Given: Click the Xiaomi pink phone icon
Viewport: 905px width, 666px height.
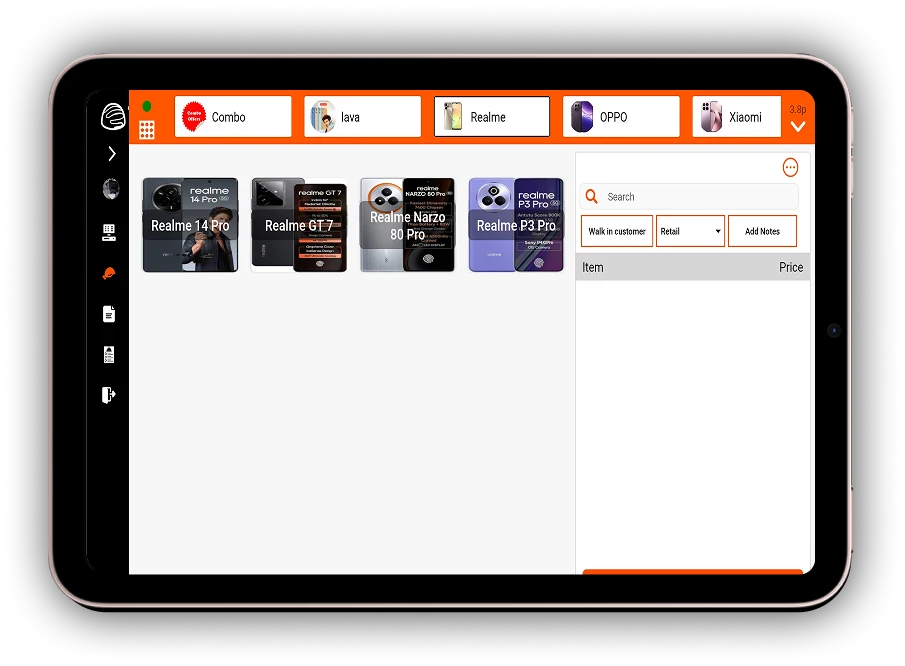Looking at the screenshot, I should pos(711,117).
